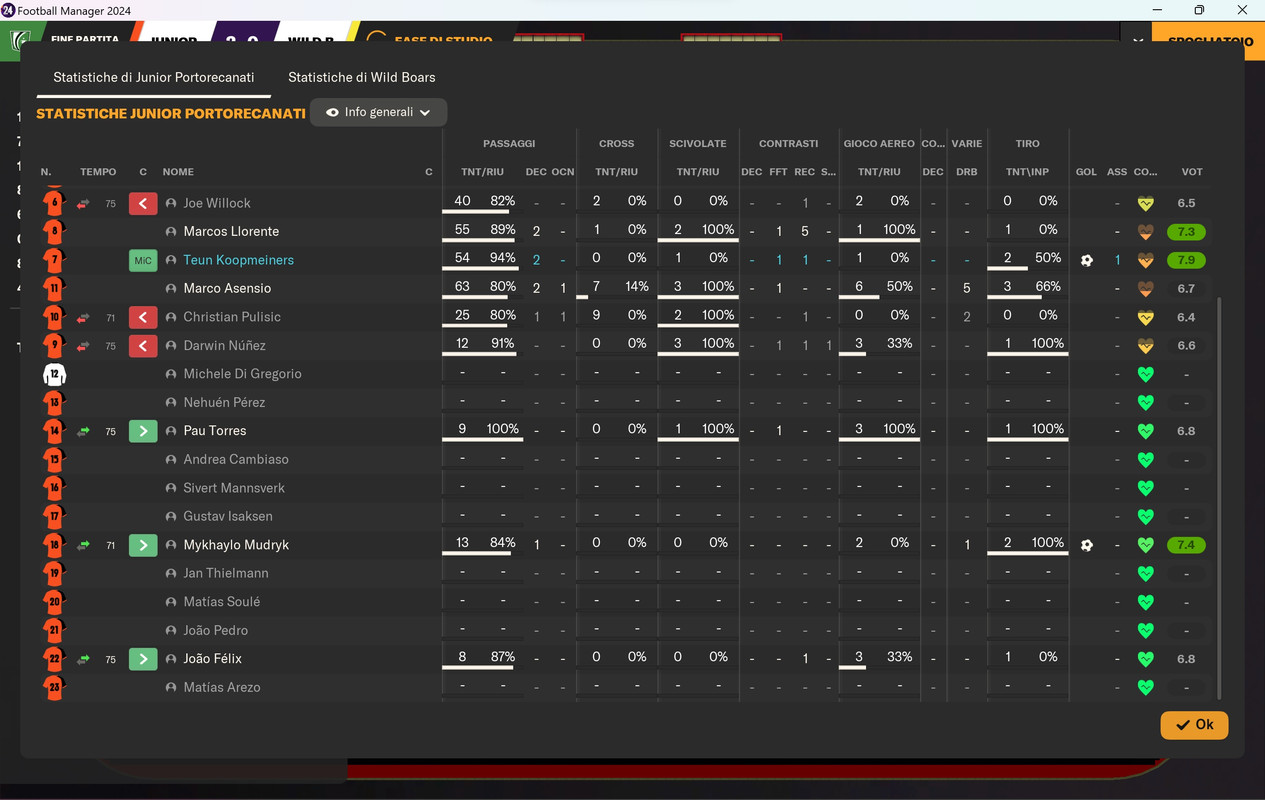Click the GIOCO AEREO column group header
The image size is (1265, 800).
point(879,144)
